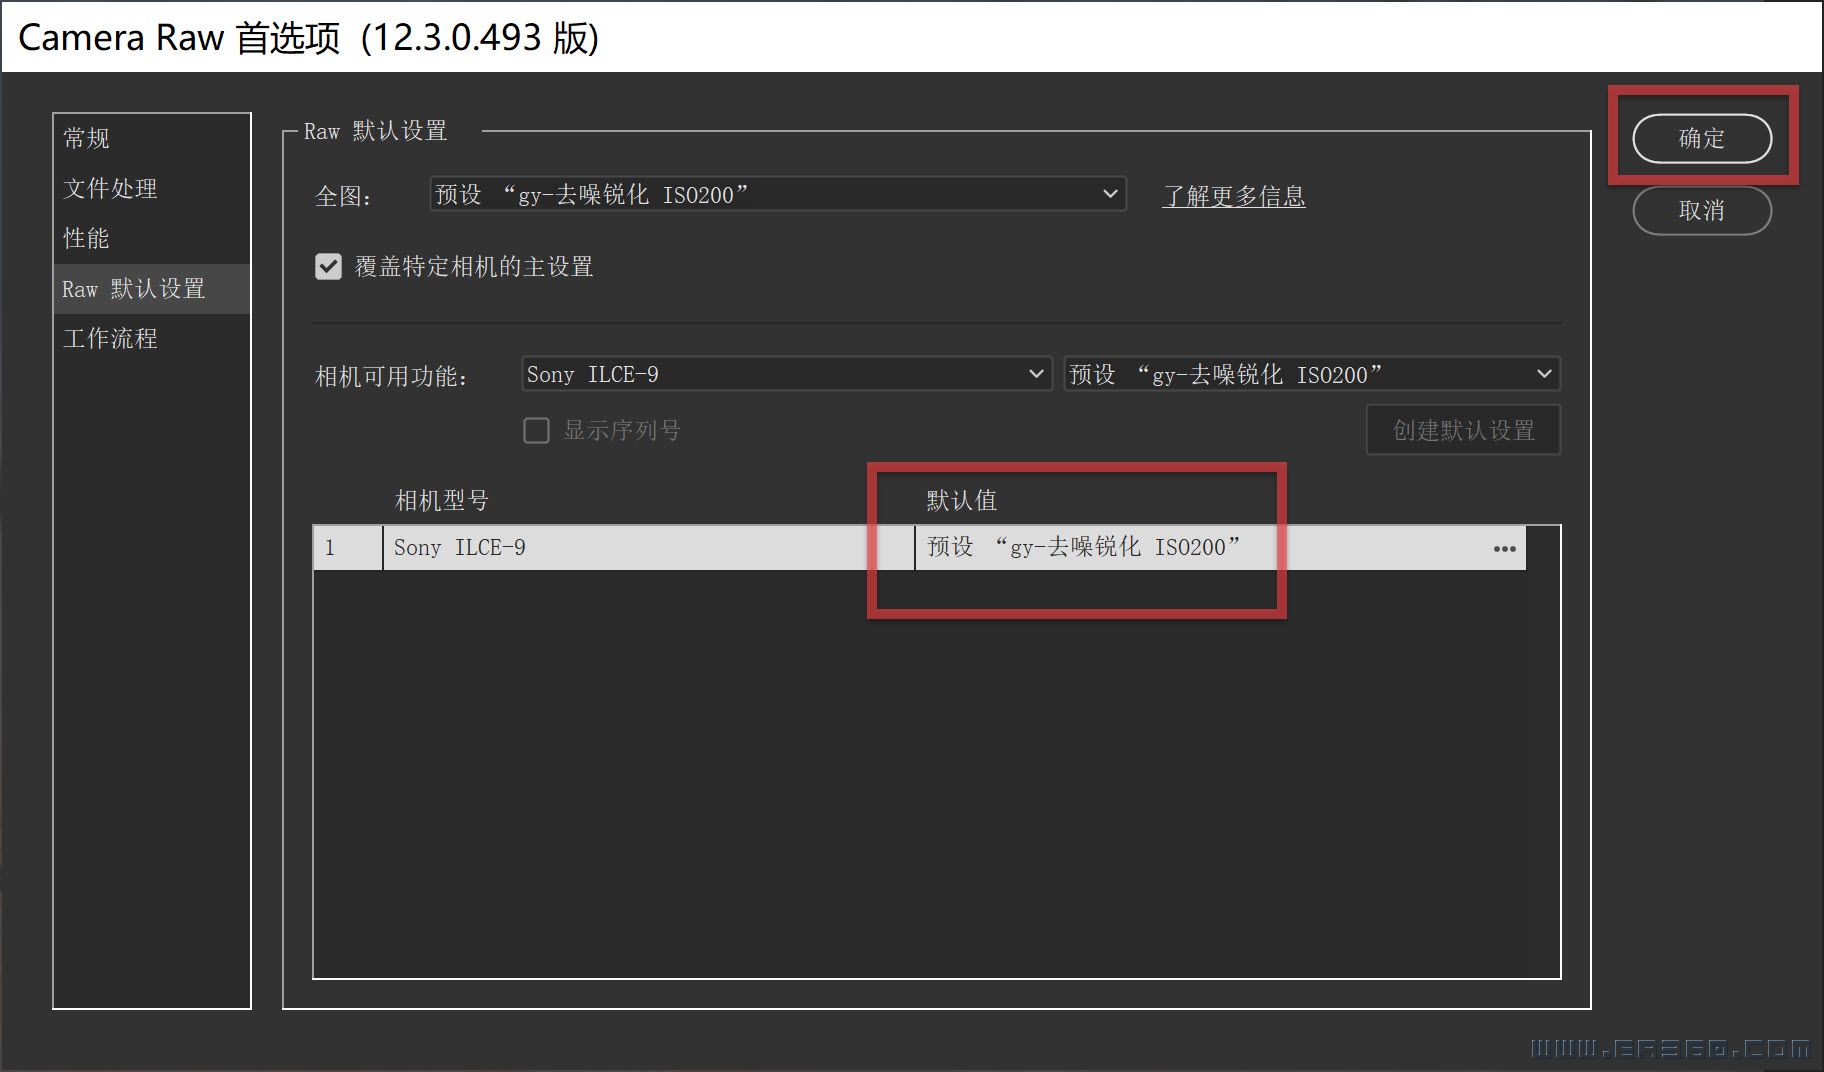Viewport: 1824px width, 1072px height.
Task: Enable the 显示序列号 checkbox
Action: [537, 431]
